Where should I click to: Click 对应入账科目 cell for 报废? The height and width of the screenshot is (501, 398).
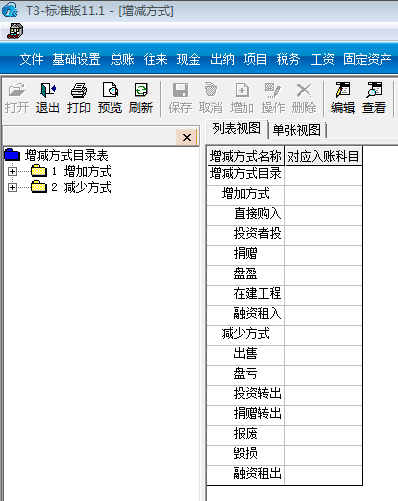pyautogui.click(x=323, y=435)
